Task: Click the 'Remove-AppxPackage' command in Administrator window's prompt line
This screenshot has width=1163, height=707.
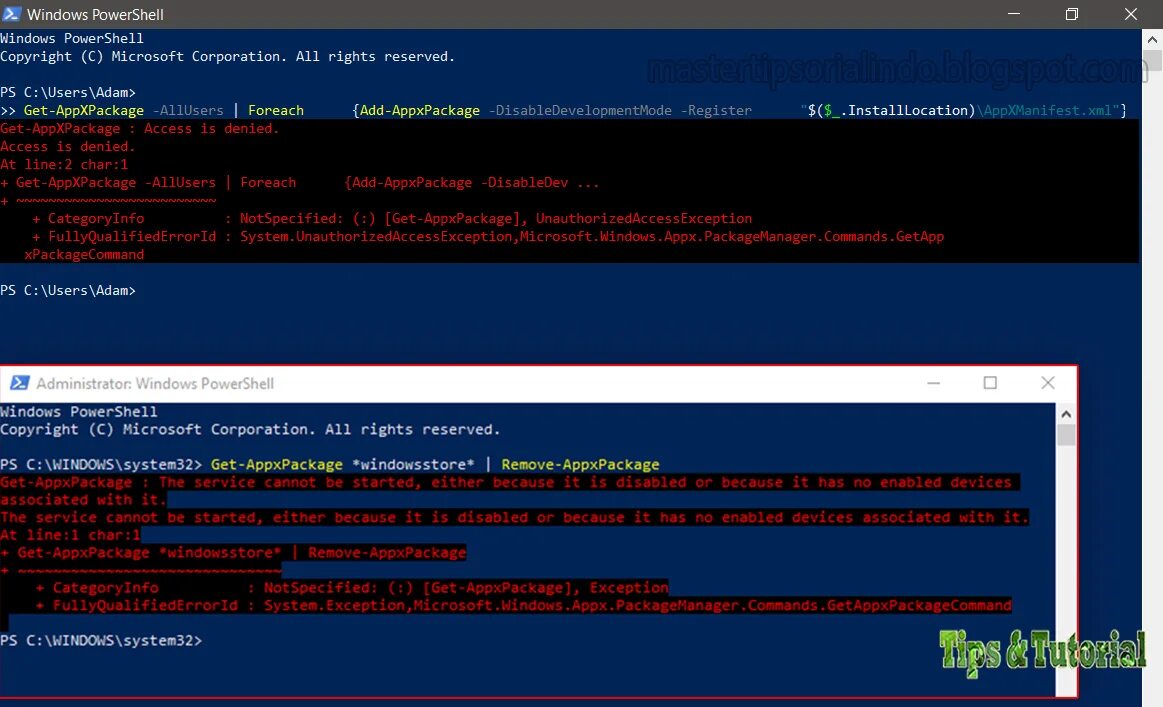Action: (x=580, y=464)
